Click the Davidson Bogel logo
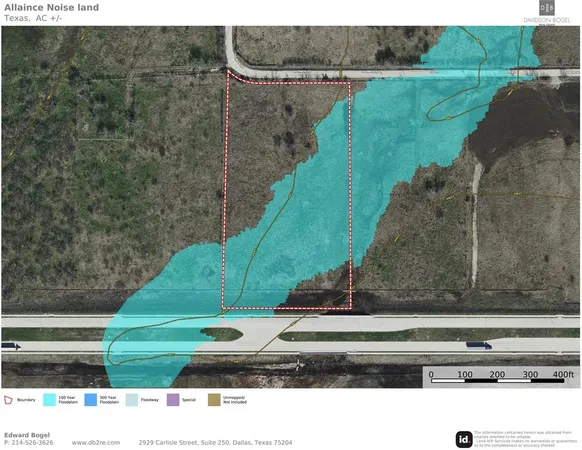 click(547, 12)
